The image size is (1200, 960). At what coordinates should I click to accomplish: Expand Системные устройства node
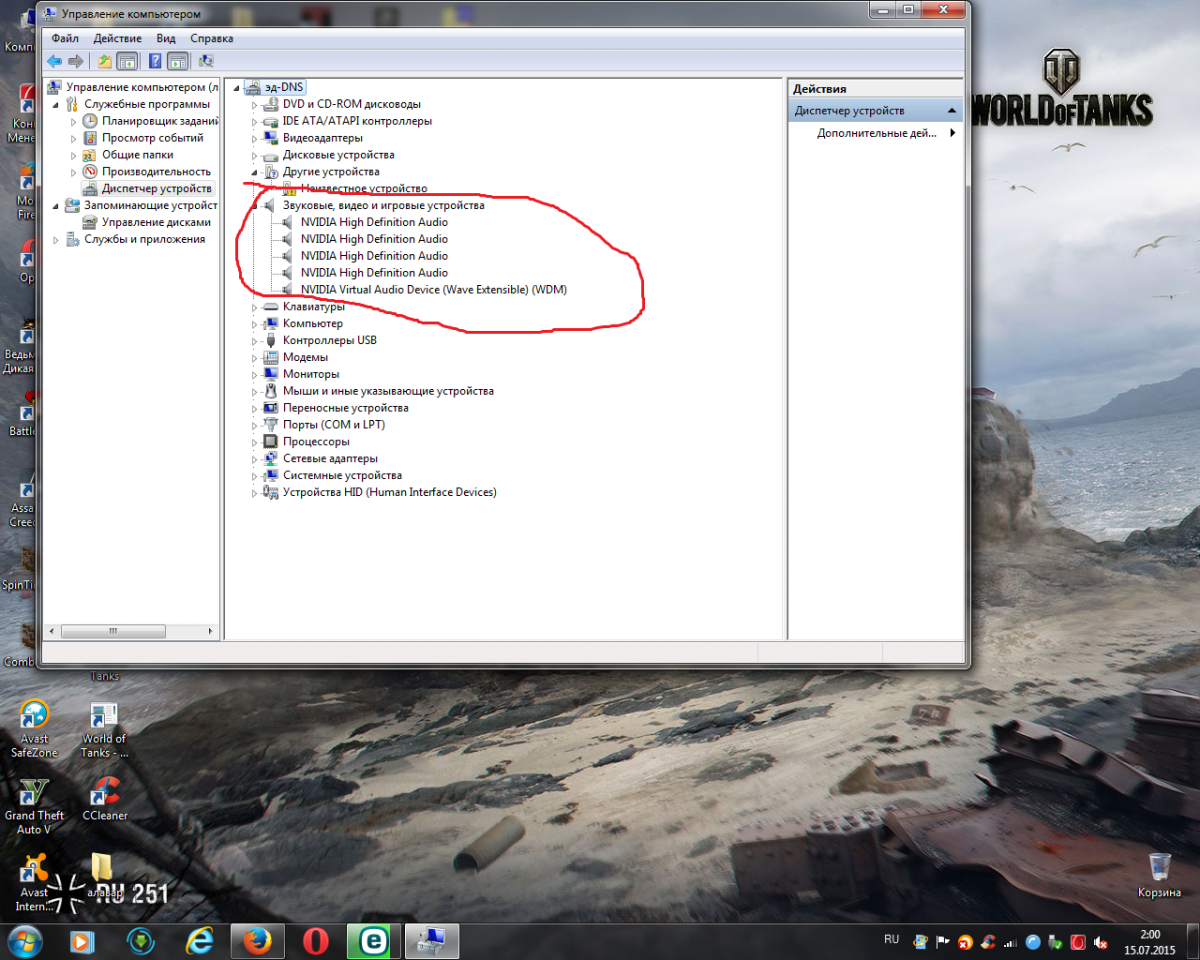[254, 476]
